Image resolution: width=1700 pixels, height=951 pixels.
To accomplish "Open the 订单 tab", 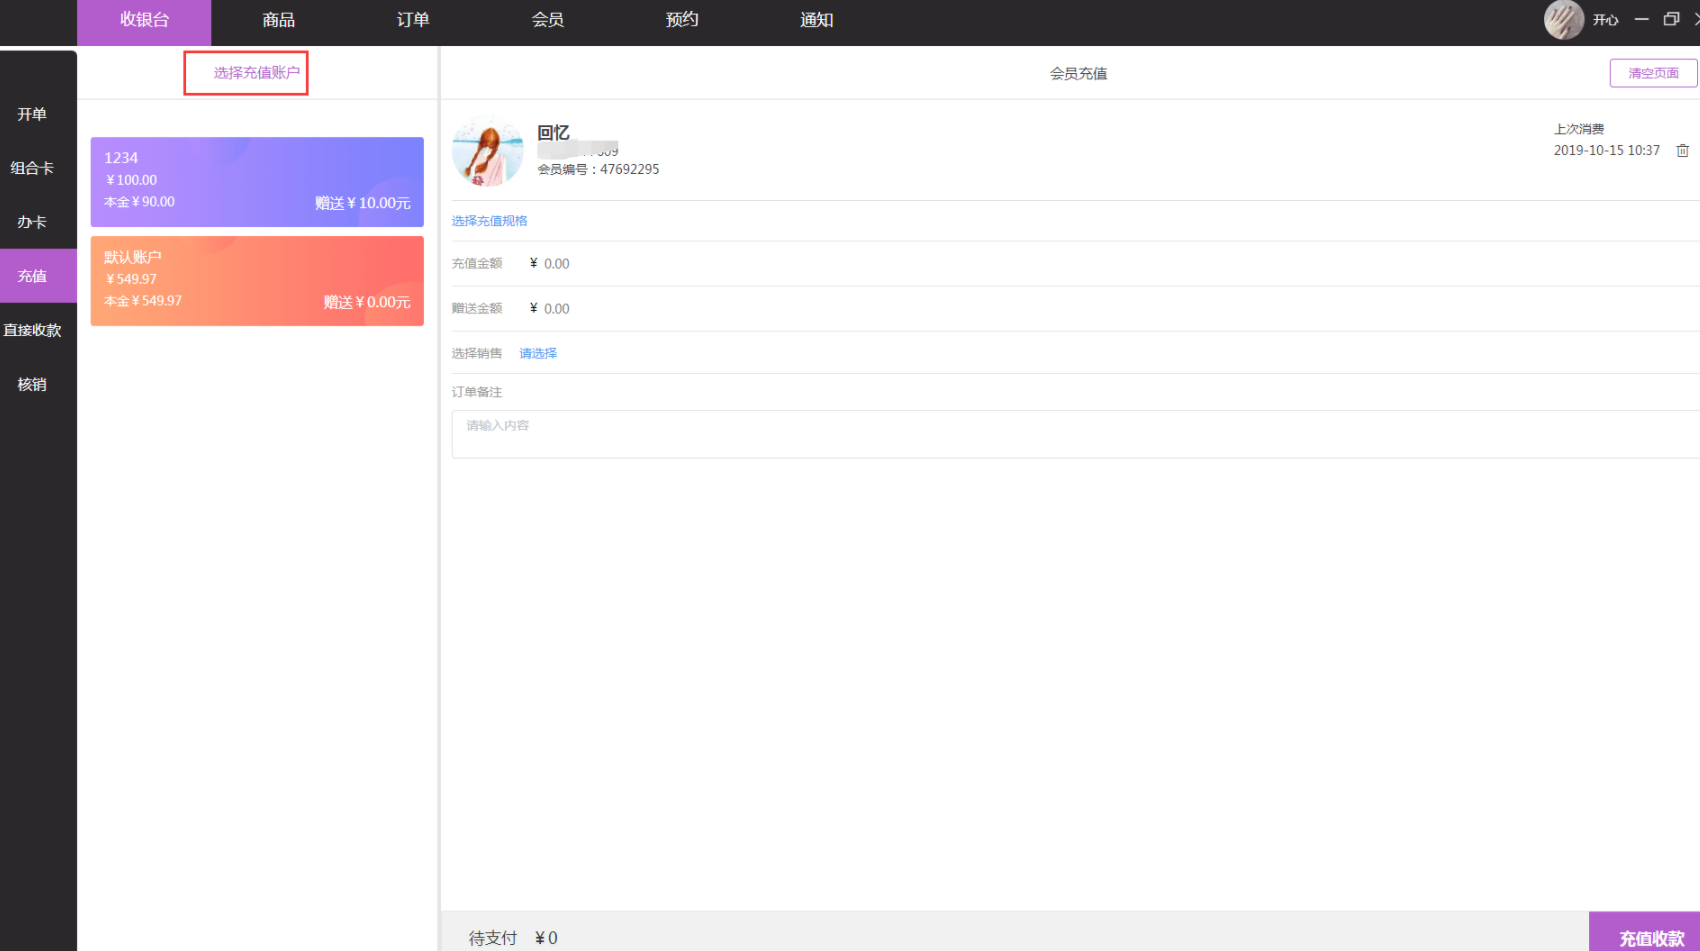I will tap(412, 20).
